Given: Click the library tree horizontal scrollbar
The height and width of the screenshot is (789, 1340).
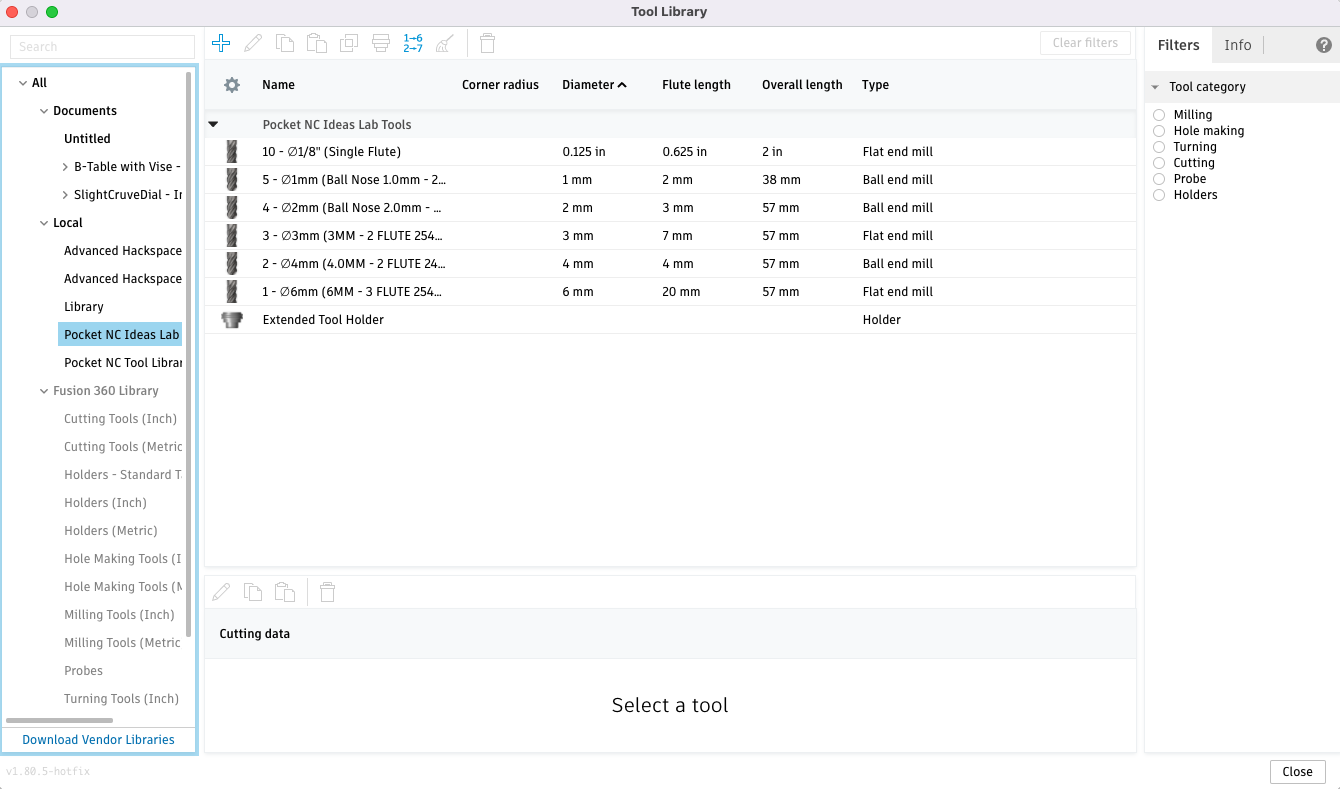Looking at the screenshot, I should 59,720.
